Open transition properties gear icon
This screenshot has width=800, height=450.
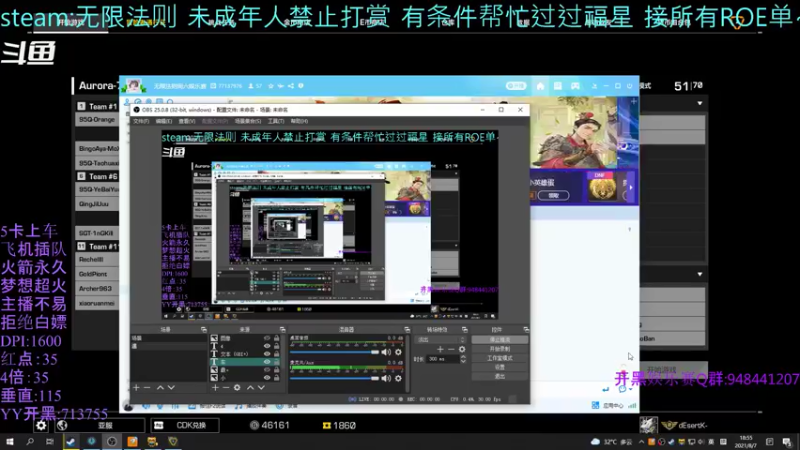pos(462,349)
